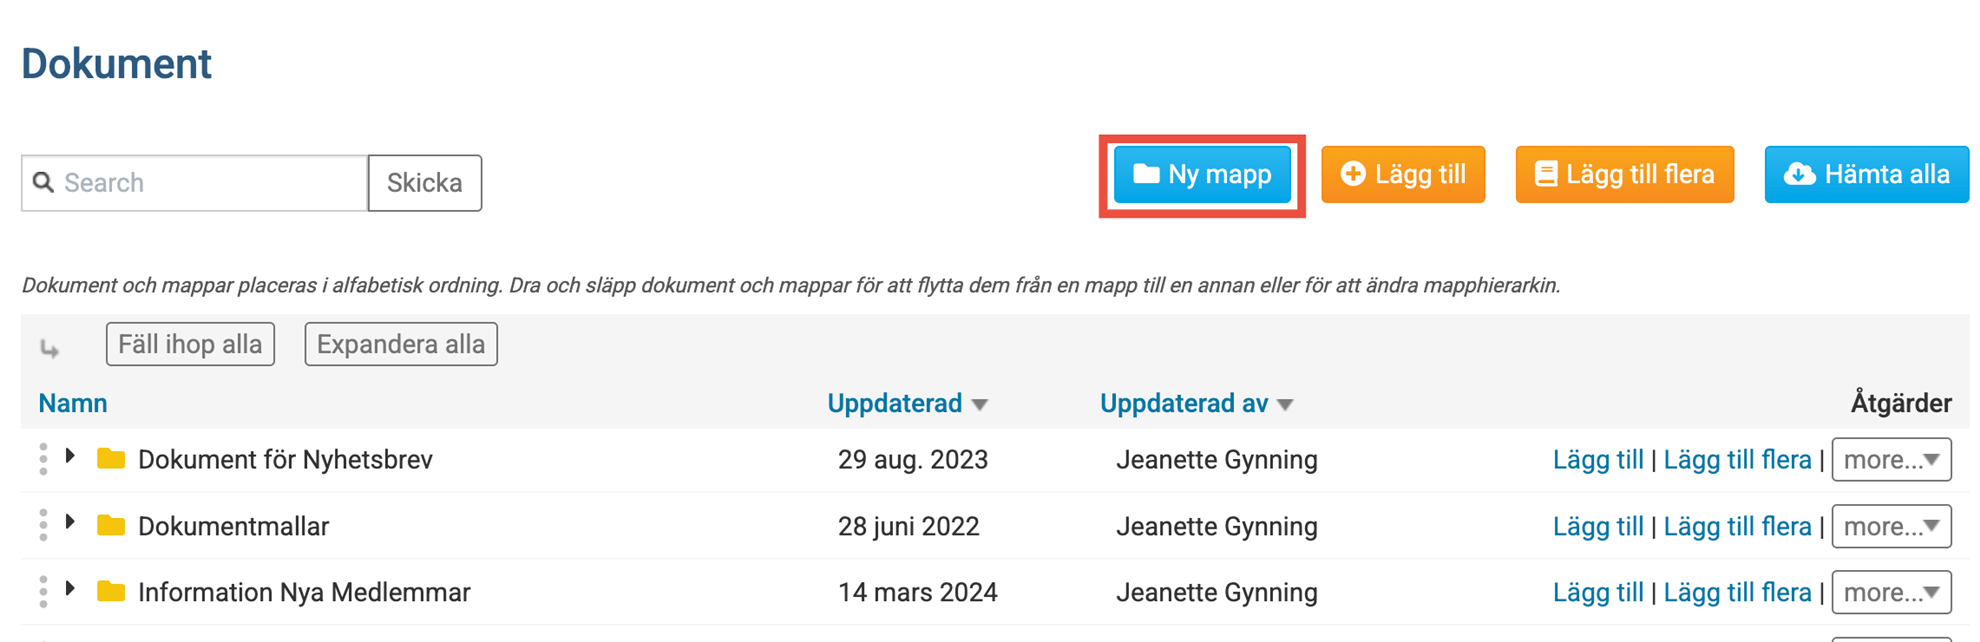Viewport: 1980px width, 642px height.
Task: Download all with Hämta alla button
Action: pyautogui.click(x=1866, y=175)
